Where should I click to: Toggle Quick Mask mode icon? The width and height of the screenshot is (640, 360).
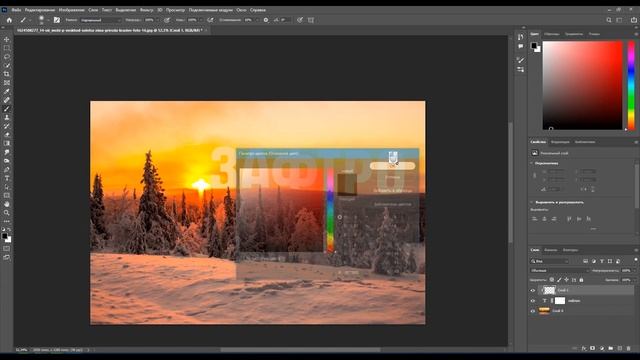coord(7,249)
